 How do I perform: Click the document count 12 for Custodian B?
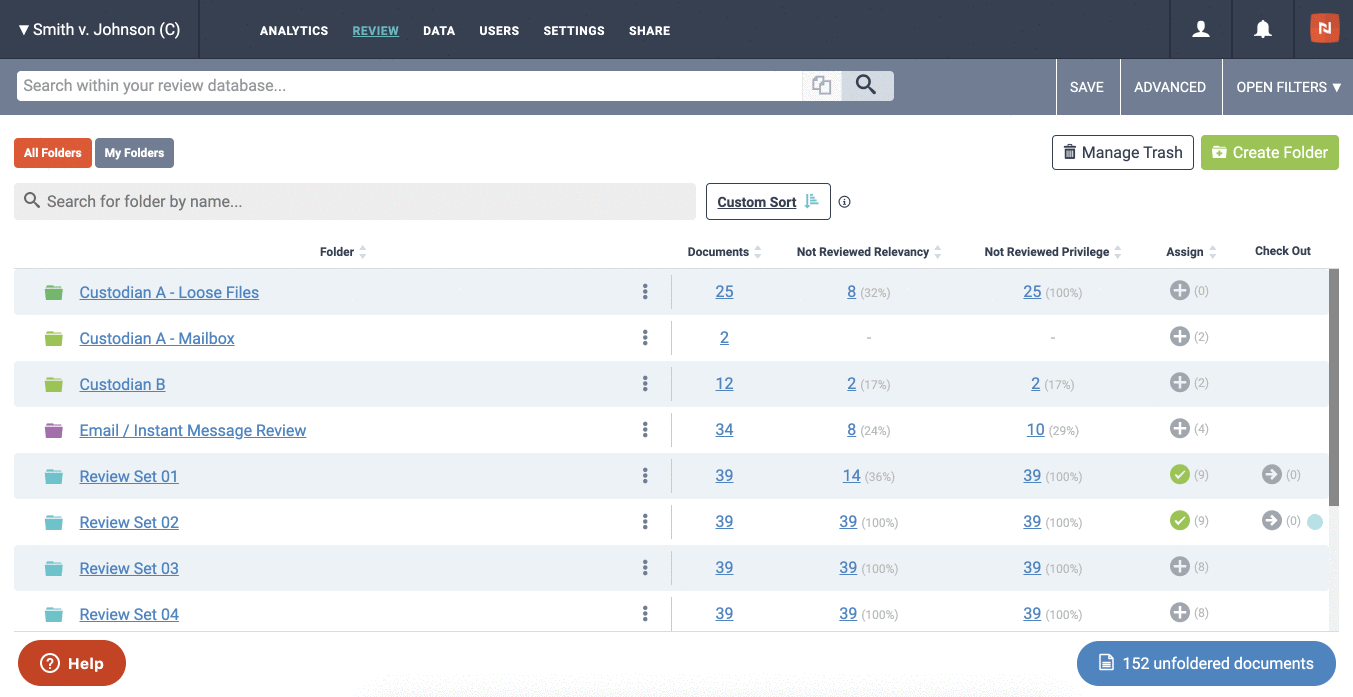click(x=724, y=384)
